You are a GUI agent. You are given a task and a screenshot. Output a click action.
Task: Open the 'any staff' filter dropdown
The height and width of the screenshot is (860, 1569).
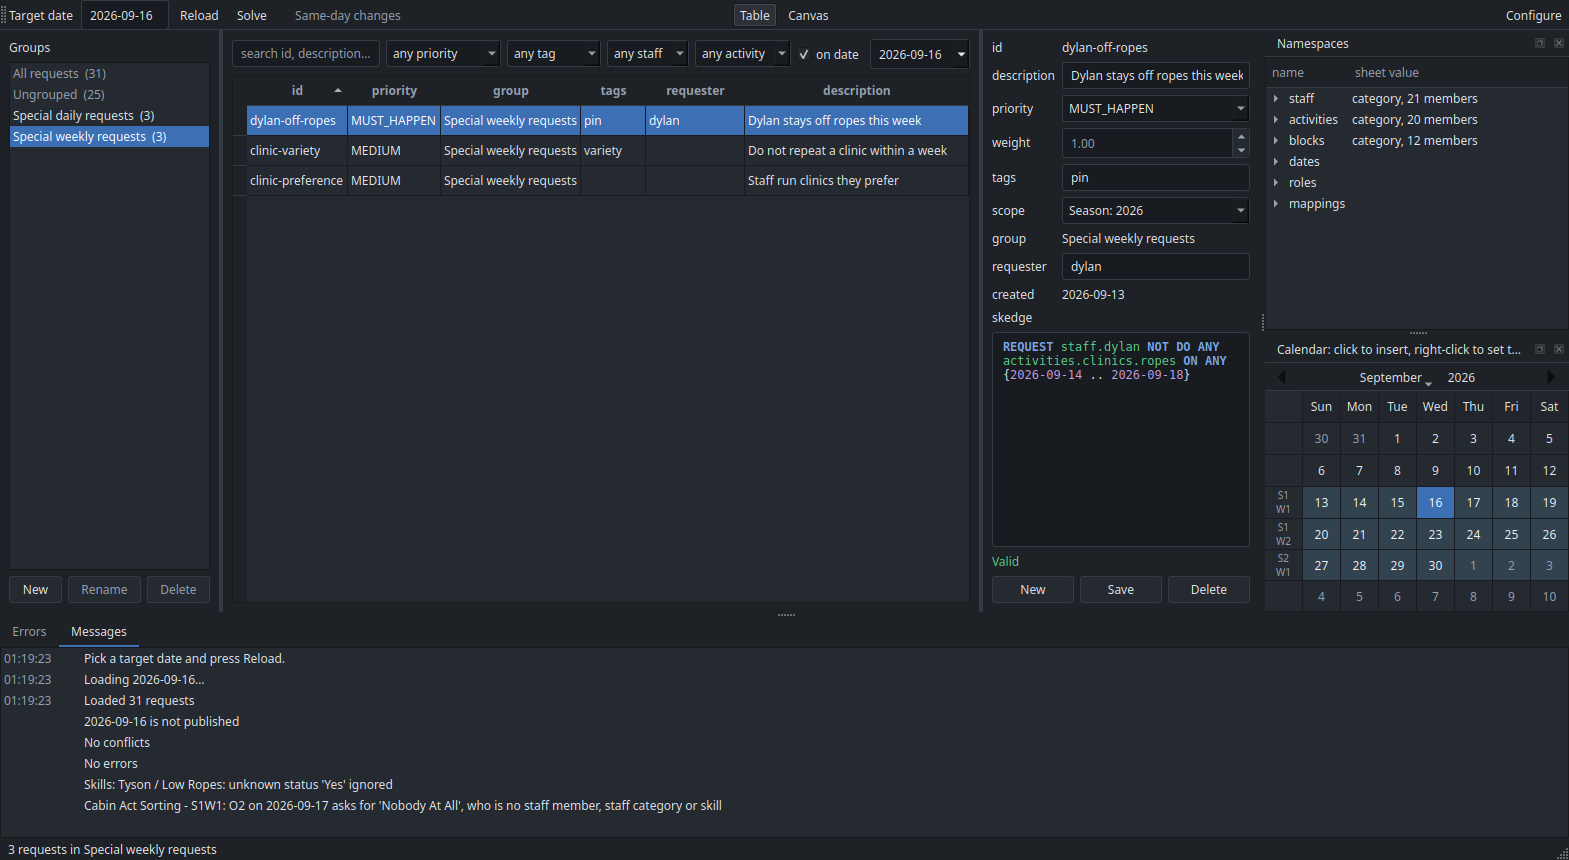[x=647, y=54]
